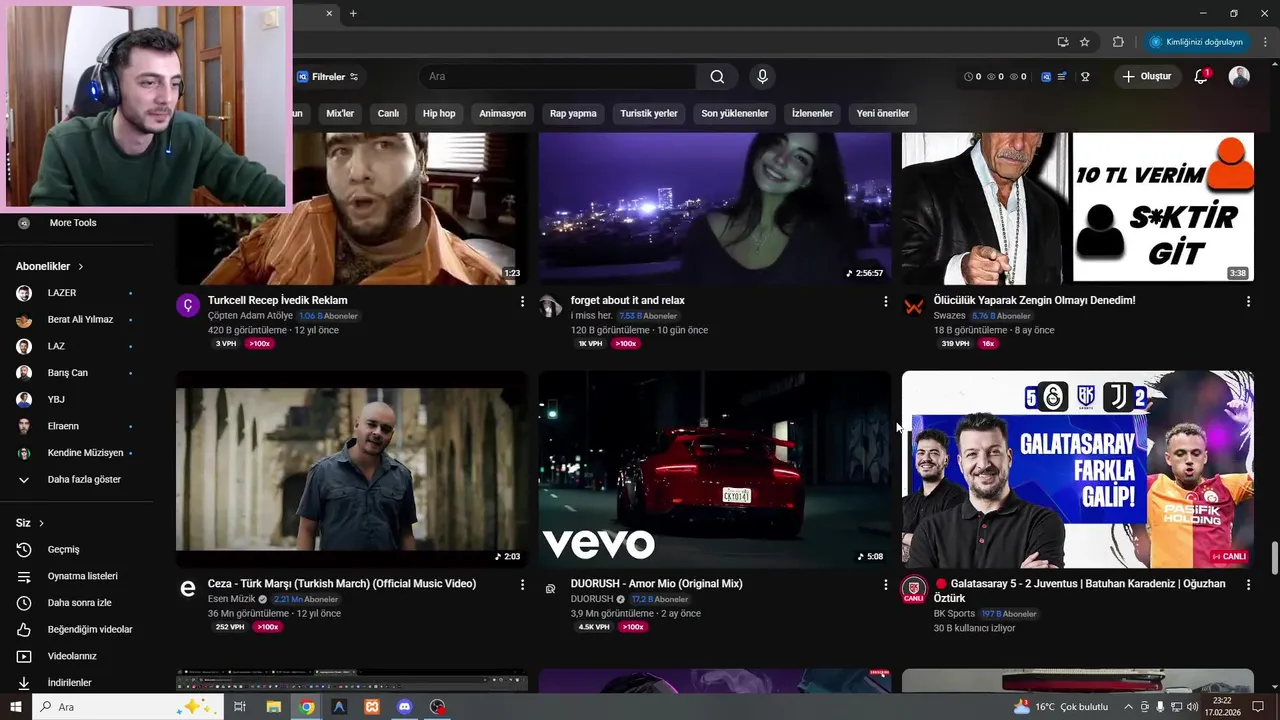
Task: Open options for Turkcell Recep İvedik Reklam
Action: 522,301
